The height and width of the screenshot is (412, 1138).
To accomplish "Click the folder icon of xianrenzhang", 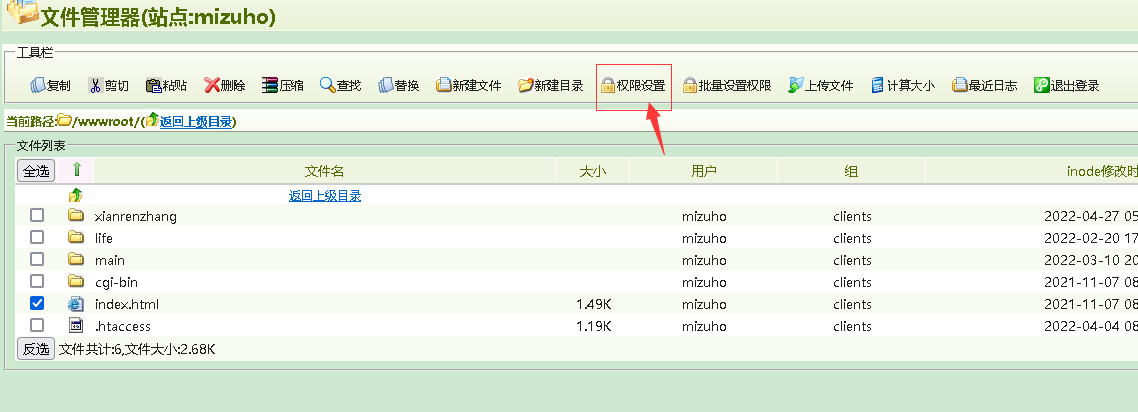I will pyautogui.click(x=75, y=215).
